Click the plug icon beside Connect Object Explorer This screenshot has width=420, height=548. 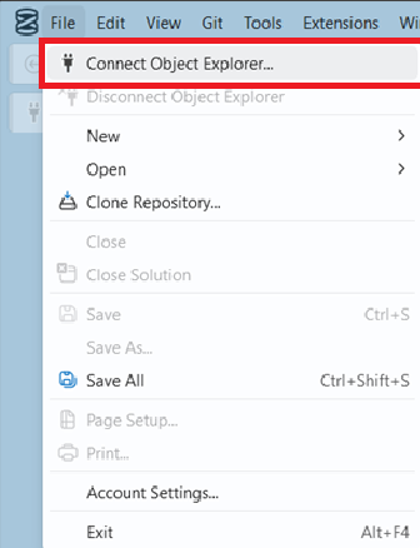(x=68, y=63)
